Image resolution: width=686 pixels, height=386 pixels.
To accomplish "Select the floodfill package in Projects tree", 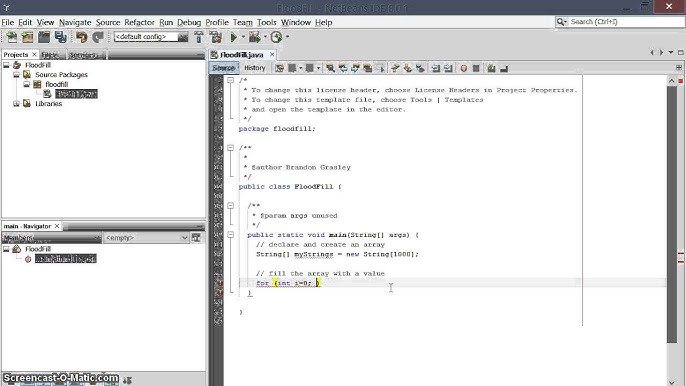I will coord(56,84).
